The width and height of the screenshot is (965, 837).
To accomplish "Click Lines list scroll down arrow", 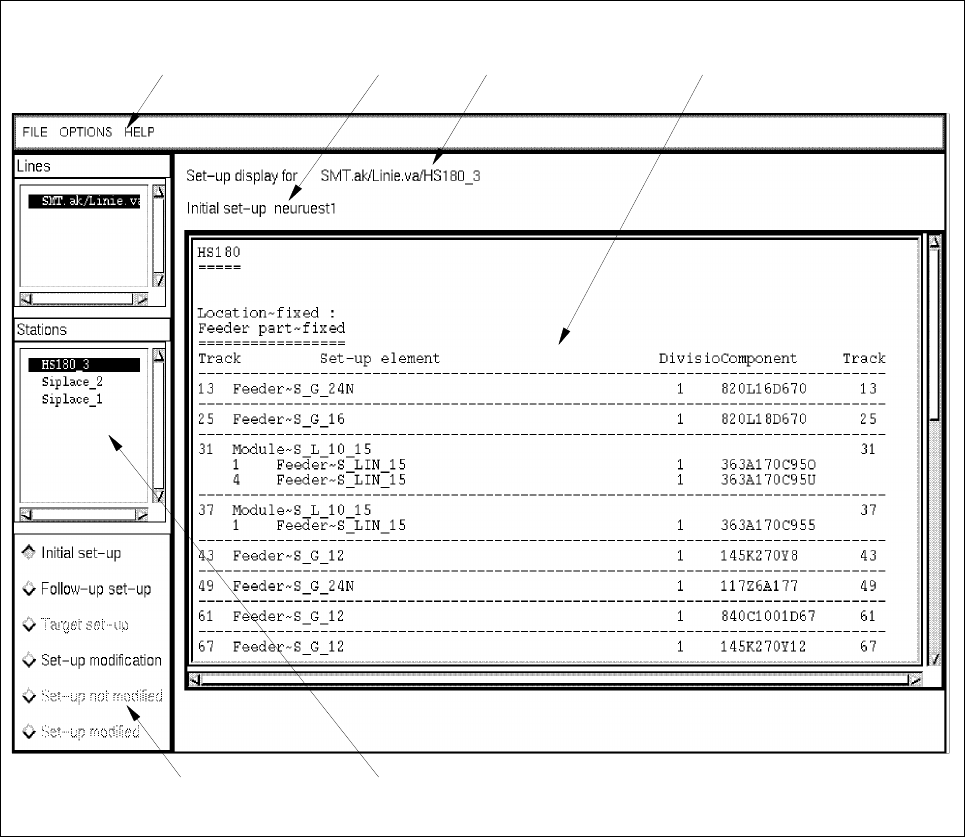I will point(159,280).
